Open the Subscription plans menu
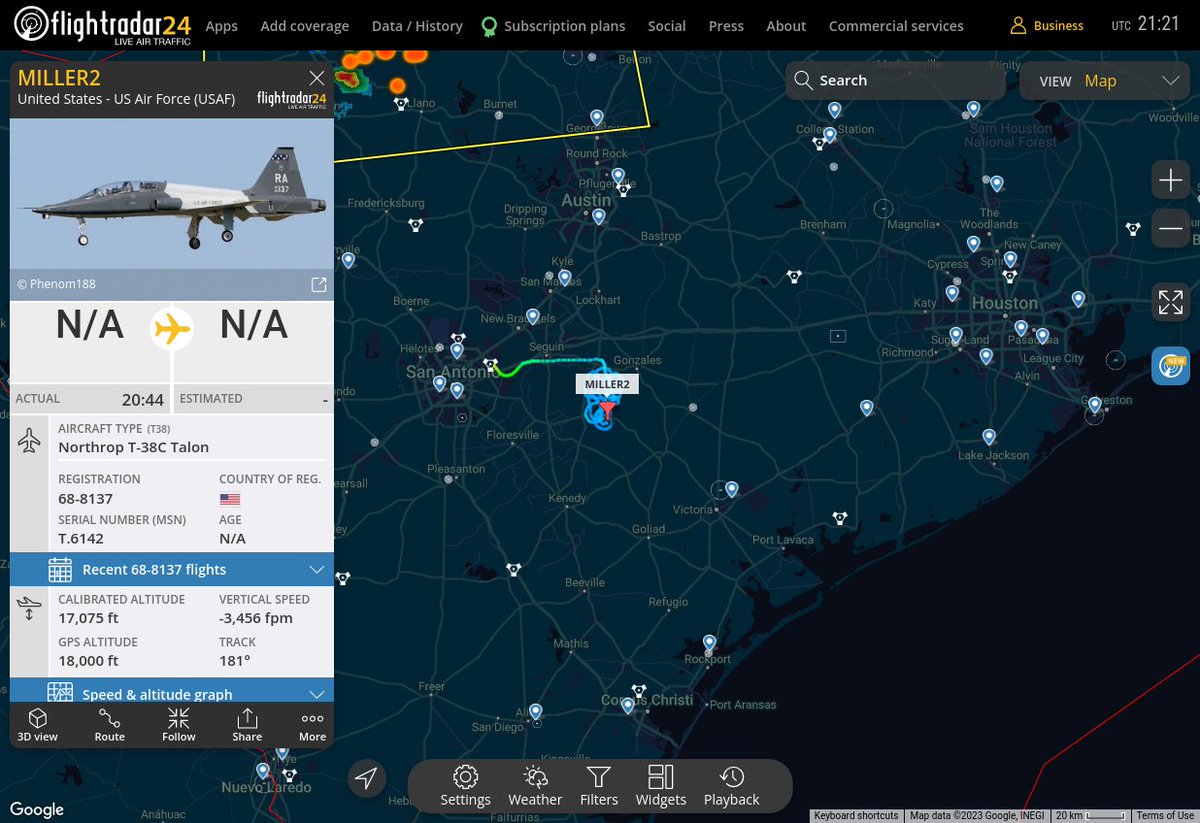This screenshot has width=1200, height=823. point(563,26)
